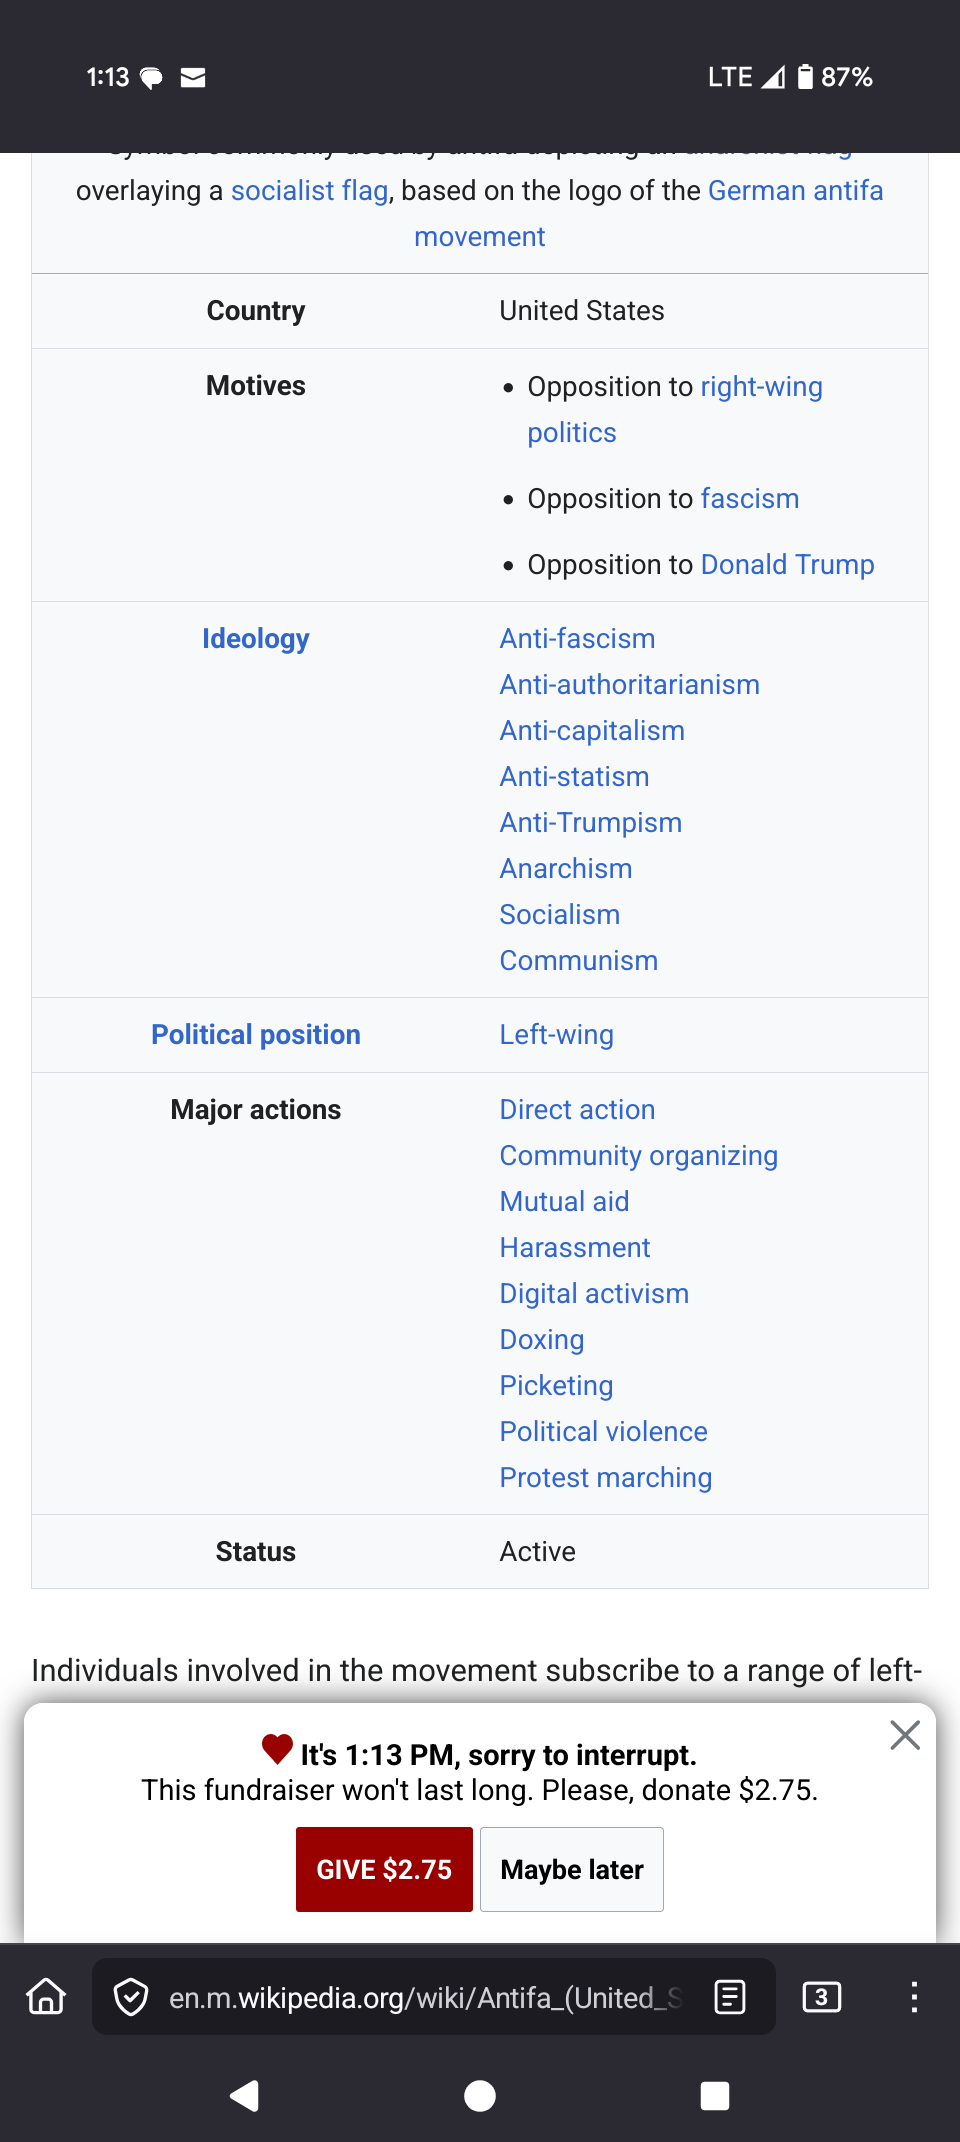
Task: Tap the Android back navigation button
Action: [x=244, y=2095]
